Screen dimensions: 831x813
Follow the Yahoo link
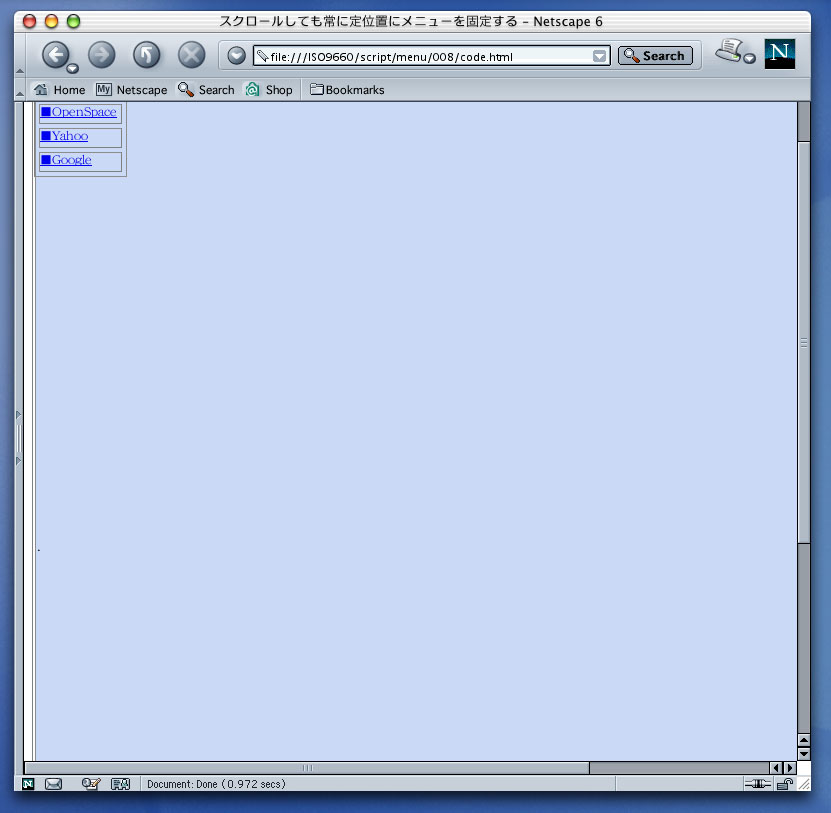click(65, 136)
